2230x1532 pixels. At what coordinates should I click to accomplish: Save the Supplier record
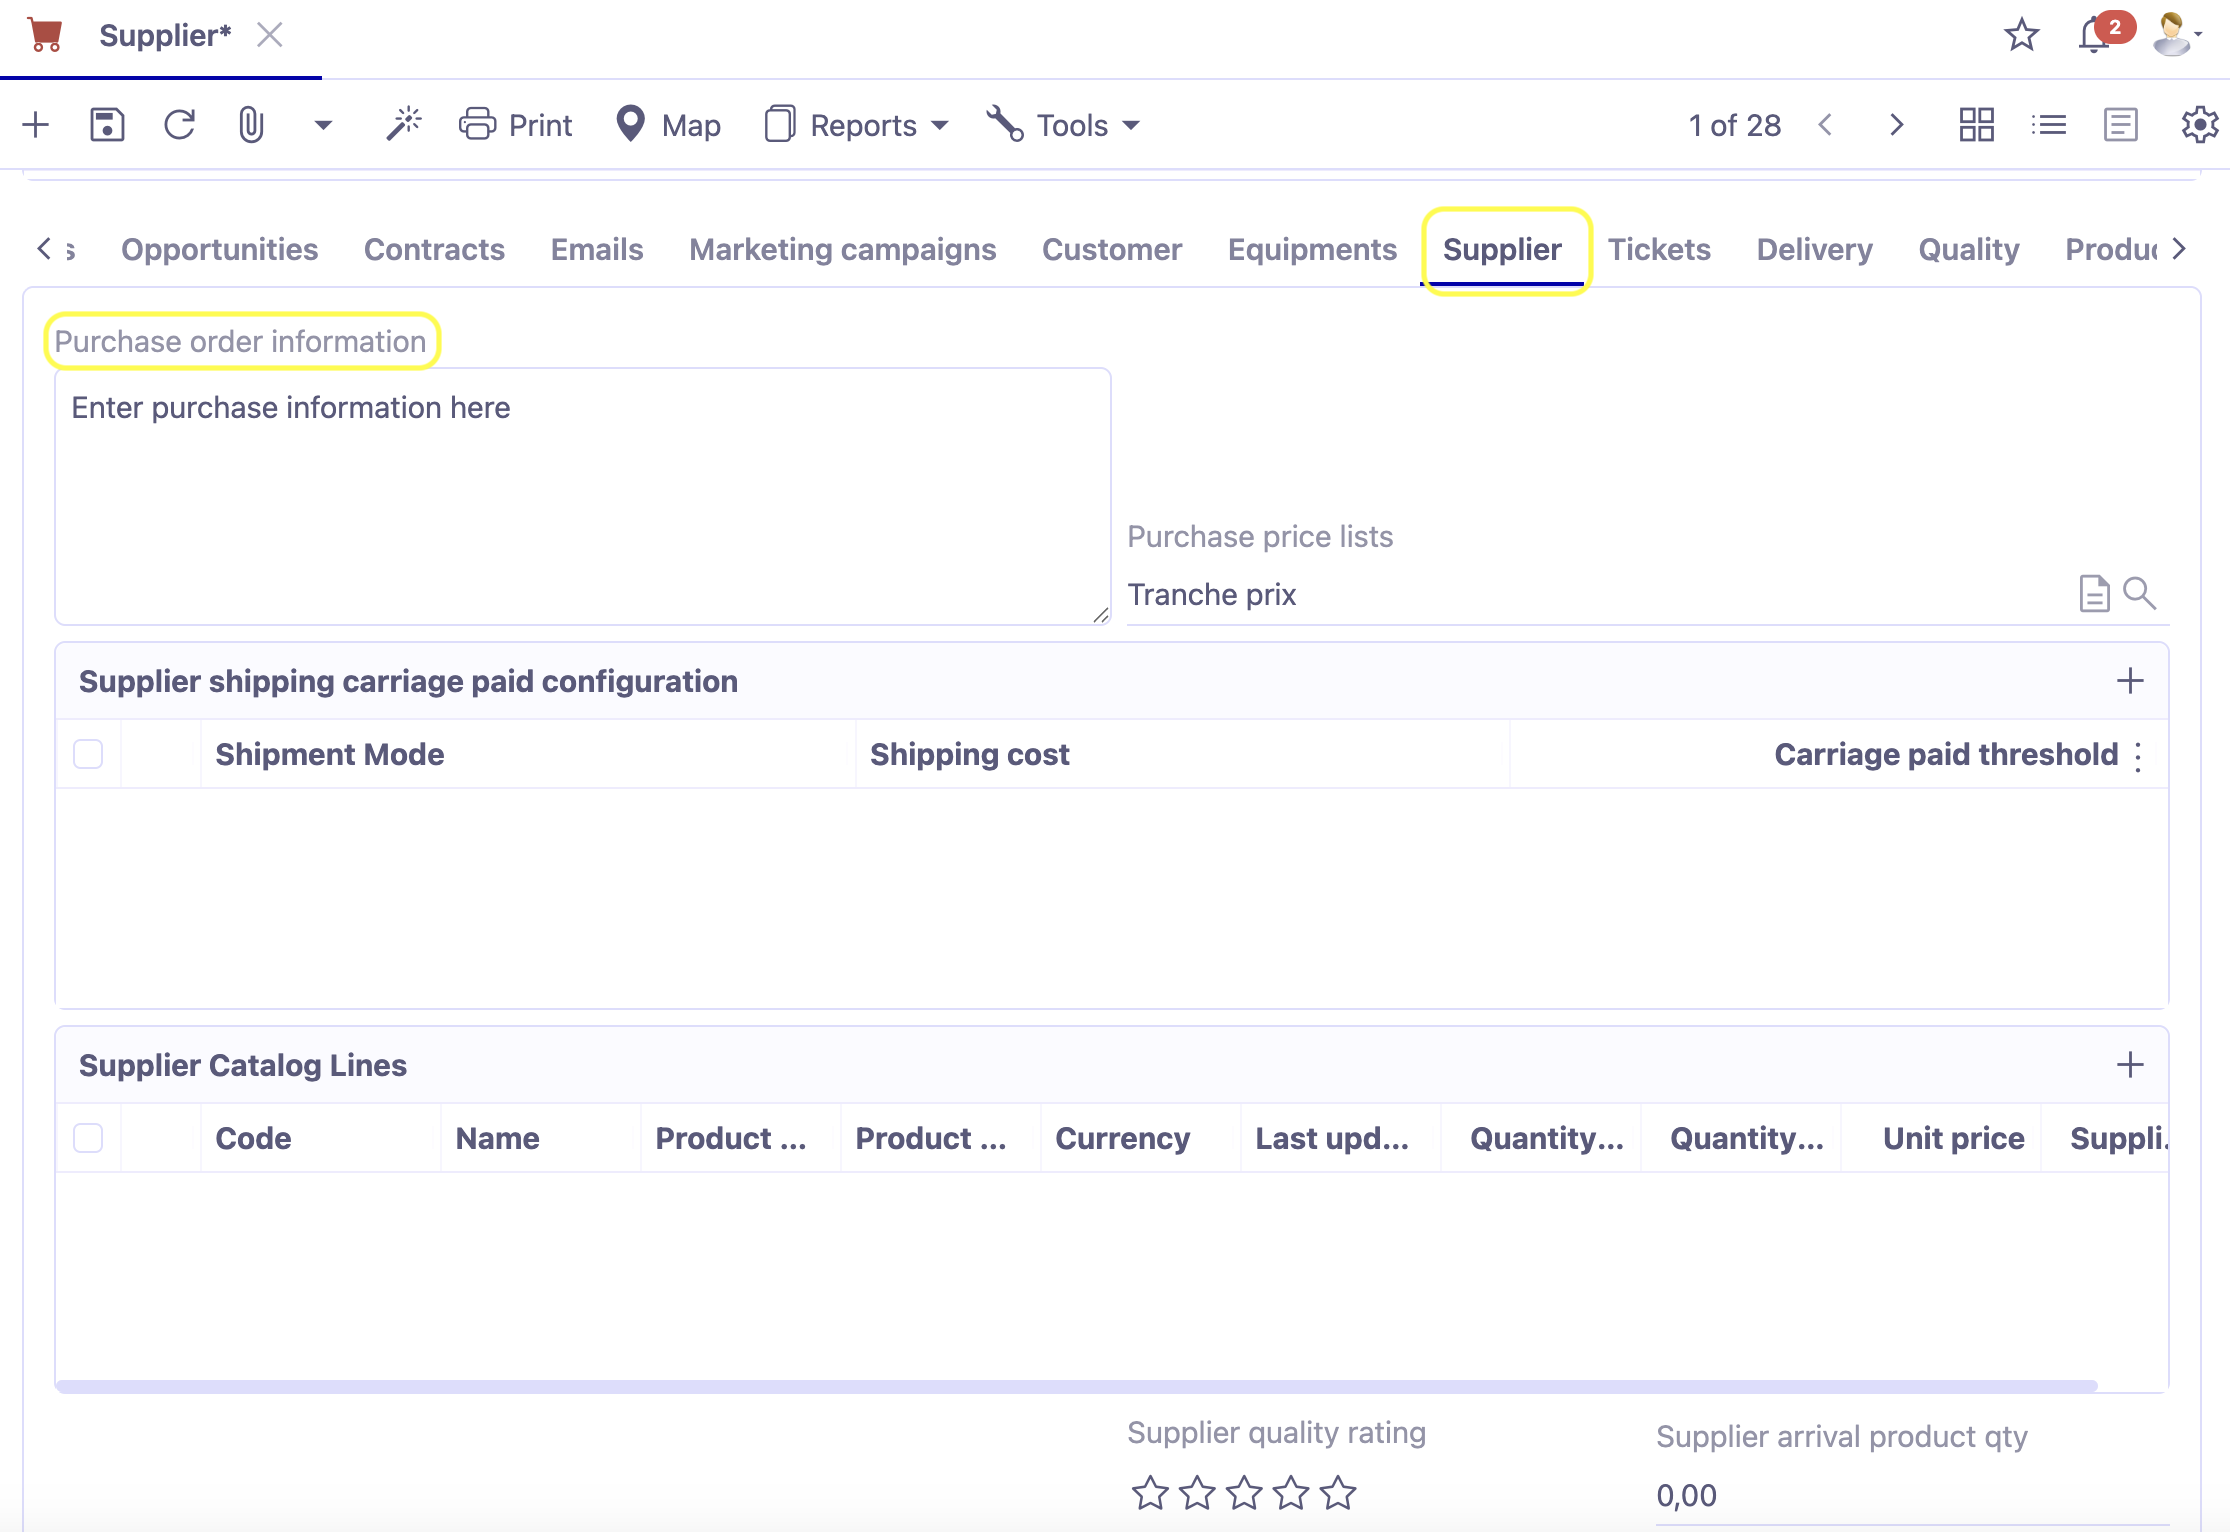108,124
